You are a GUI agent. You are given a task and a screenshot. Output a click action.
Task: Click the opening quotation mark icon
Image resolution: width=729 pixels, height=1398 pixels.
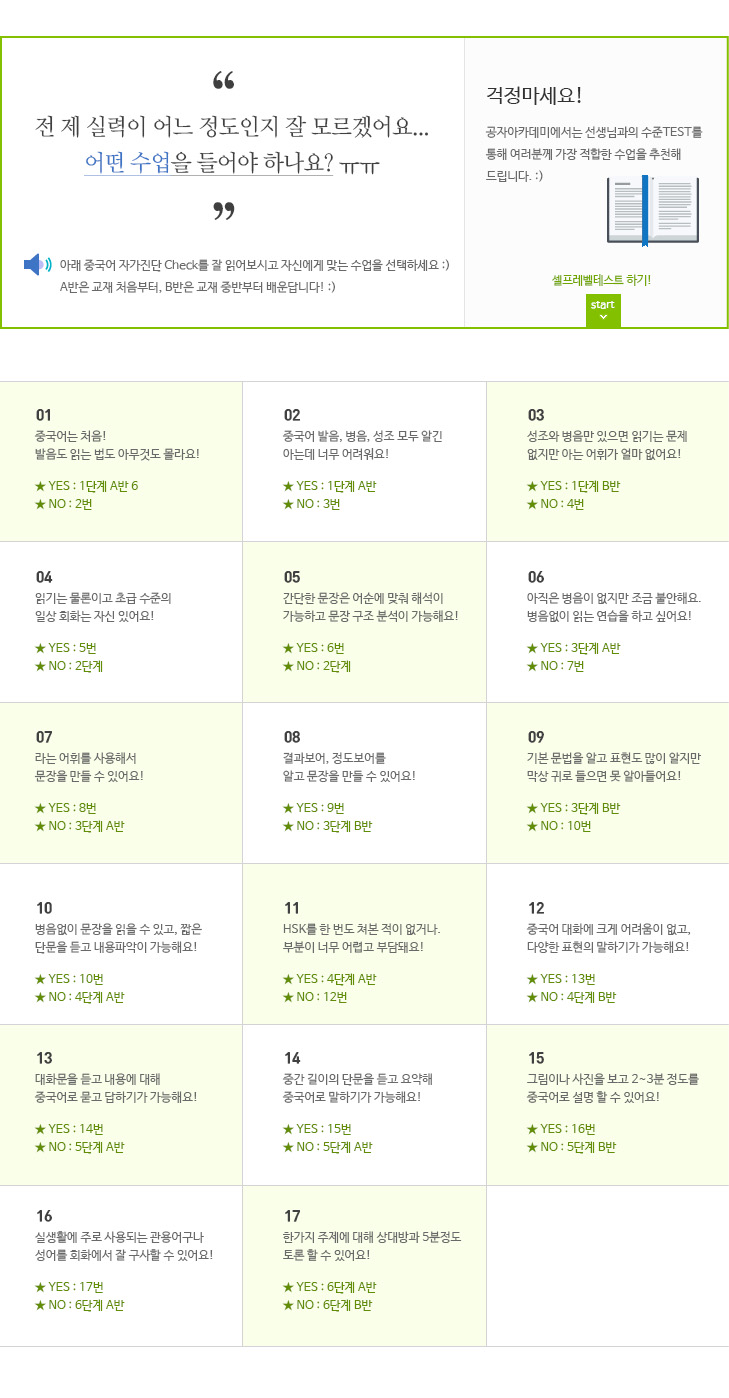[x=224, y=81]
